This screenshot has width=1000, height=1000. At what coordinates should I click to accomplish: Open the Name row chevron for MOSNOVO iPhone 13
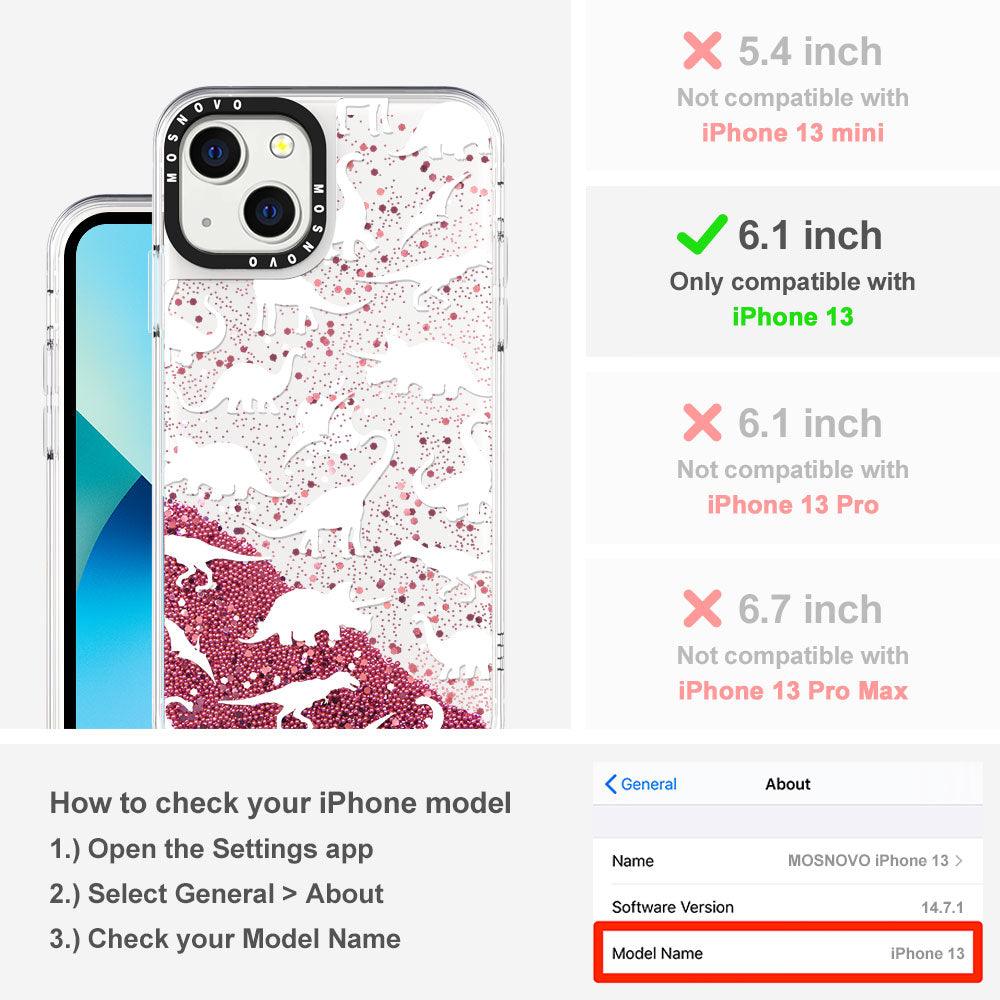[959, 860]
